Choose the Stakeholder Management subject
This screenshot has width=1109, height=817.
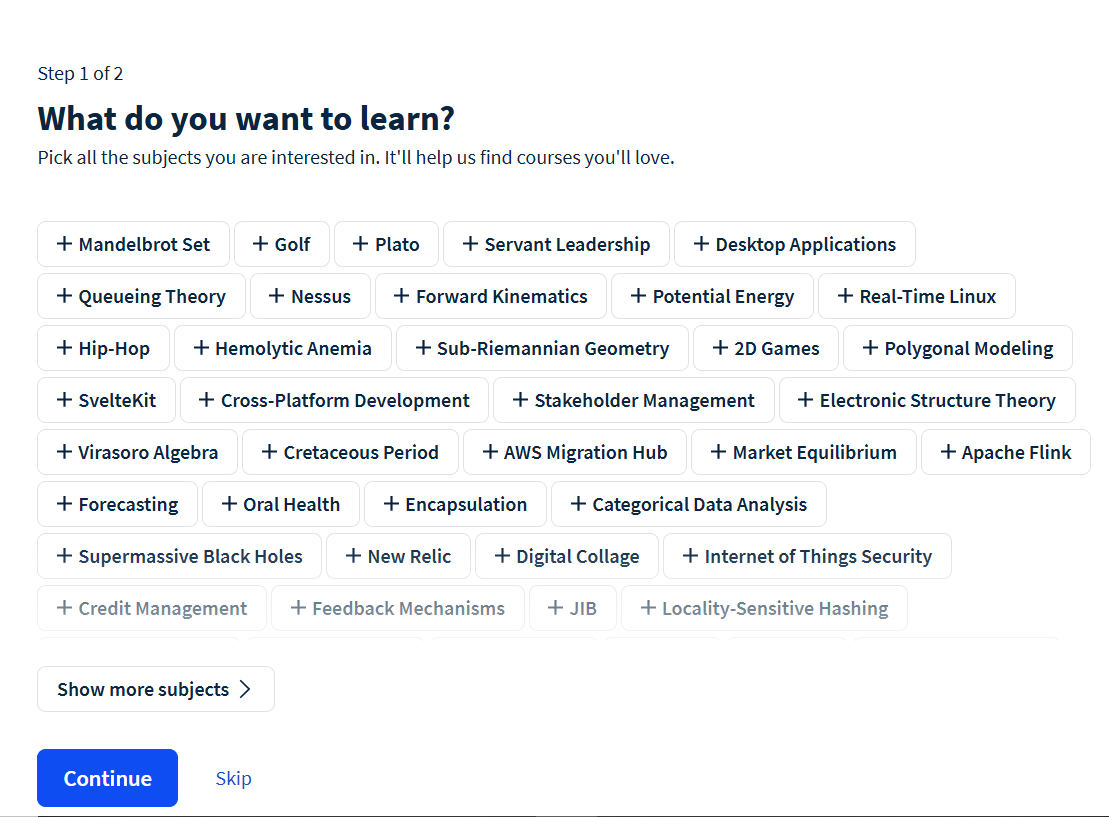[x=633, y=400]
